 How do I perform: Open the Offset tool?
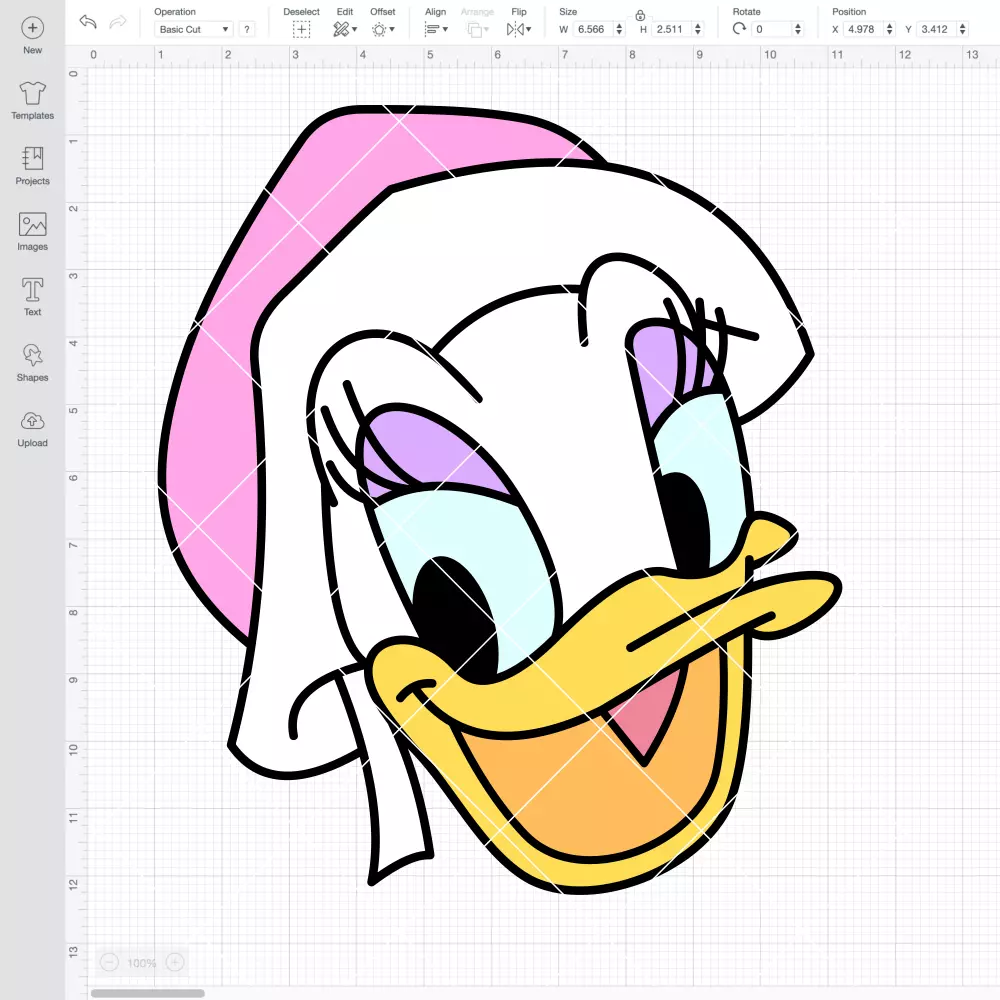pos(379,29)
